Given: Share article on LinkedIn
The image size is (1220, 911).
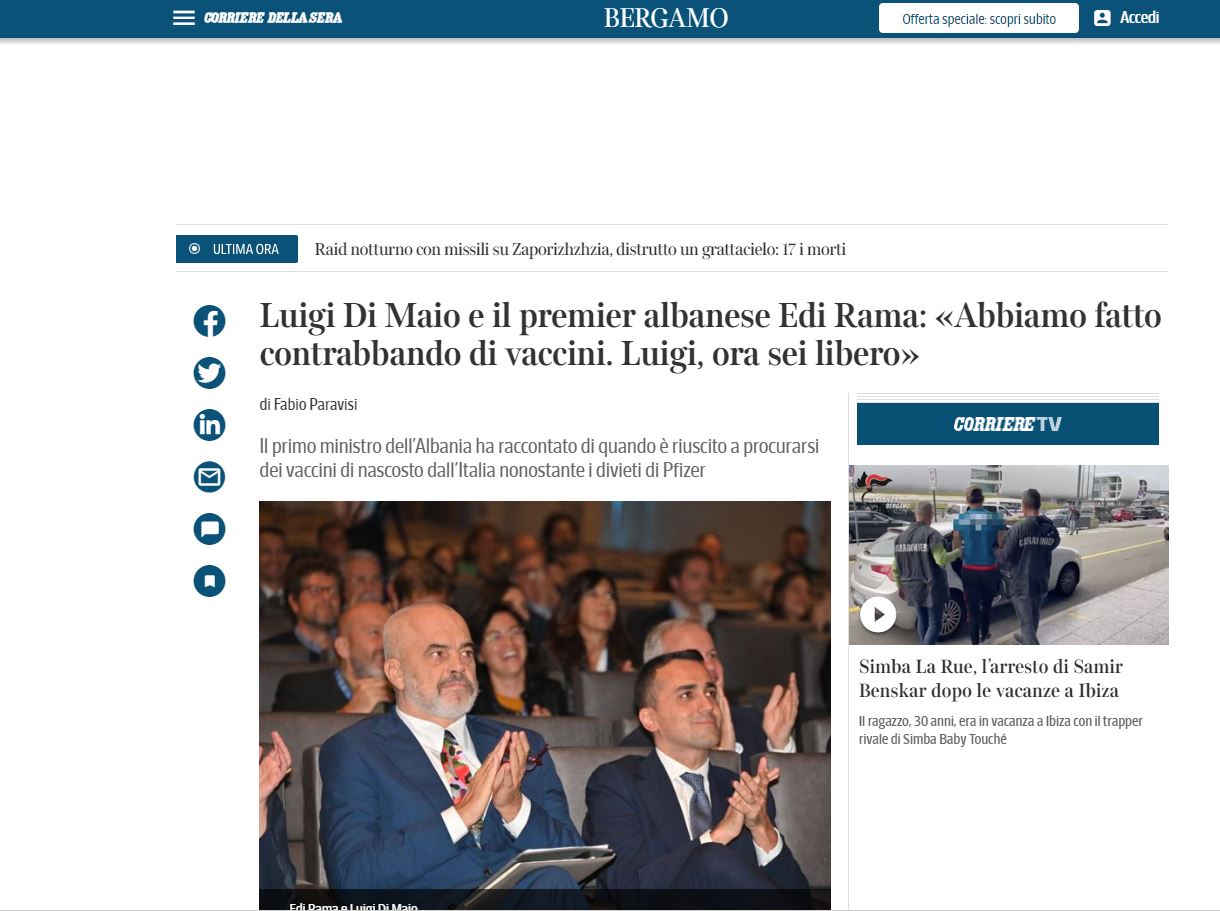Looking at the screenshot, I should (x=209, y=425).
